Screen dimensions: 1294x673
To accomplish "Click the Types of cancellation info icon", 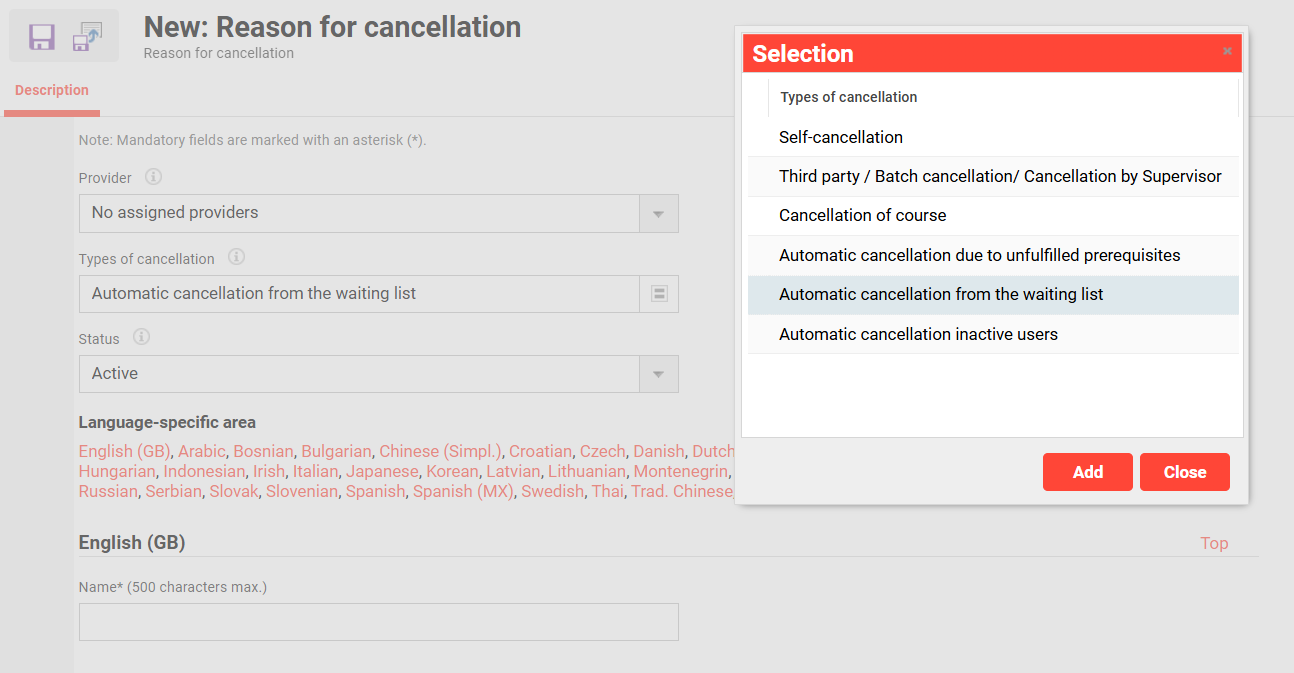I will pos(236,258).
